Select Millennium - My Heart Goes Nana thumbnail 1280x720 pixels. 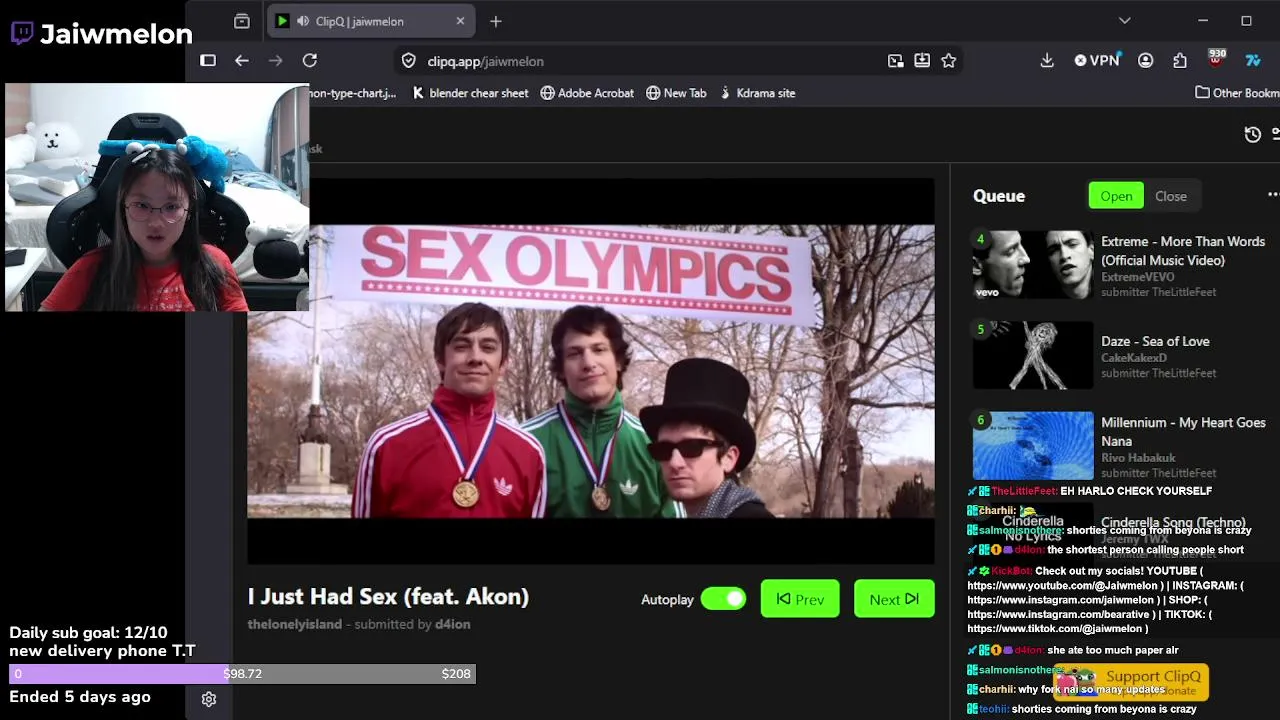pyautogui.click(x=1033, y=445)
